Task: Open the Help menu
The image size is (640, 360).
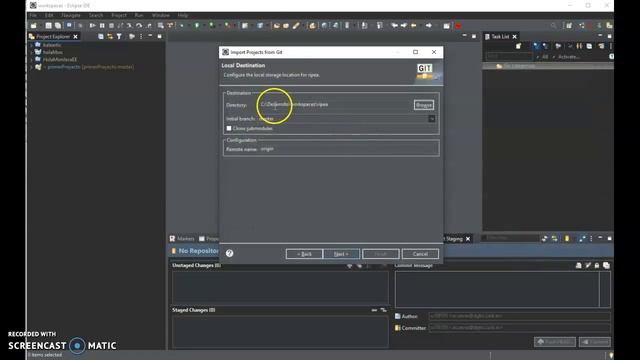Action: pyautogui.click(x=182, y=15)
